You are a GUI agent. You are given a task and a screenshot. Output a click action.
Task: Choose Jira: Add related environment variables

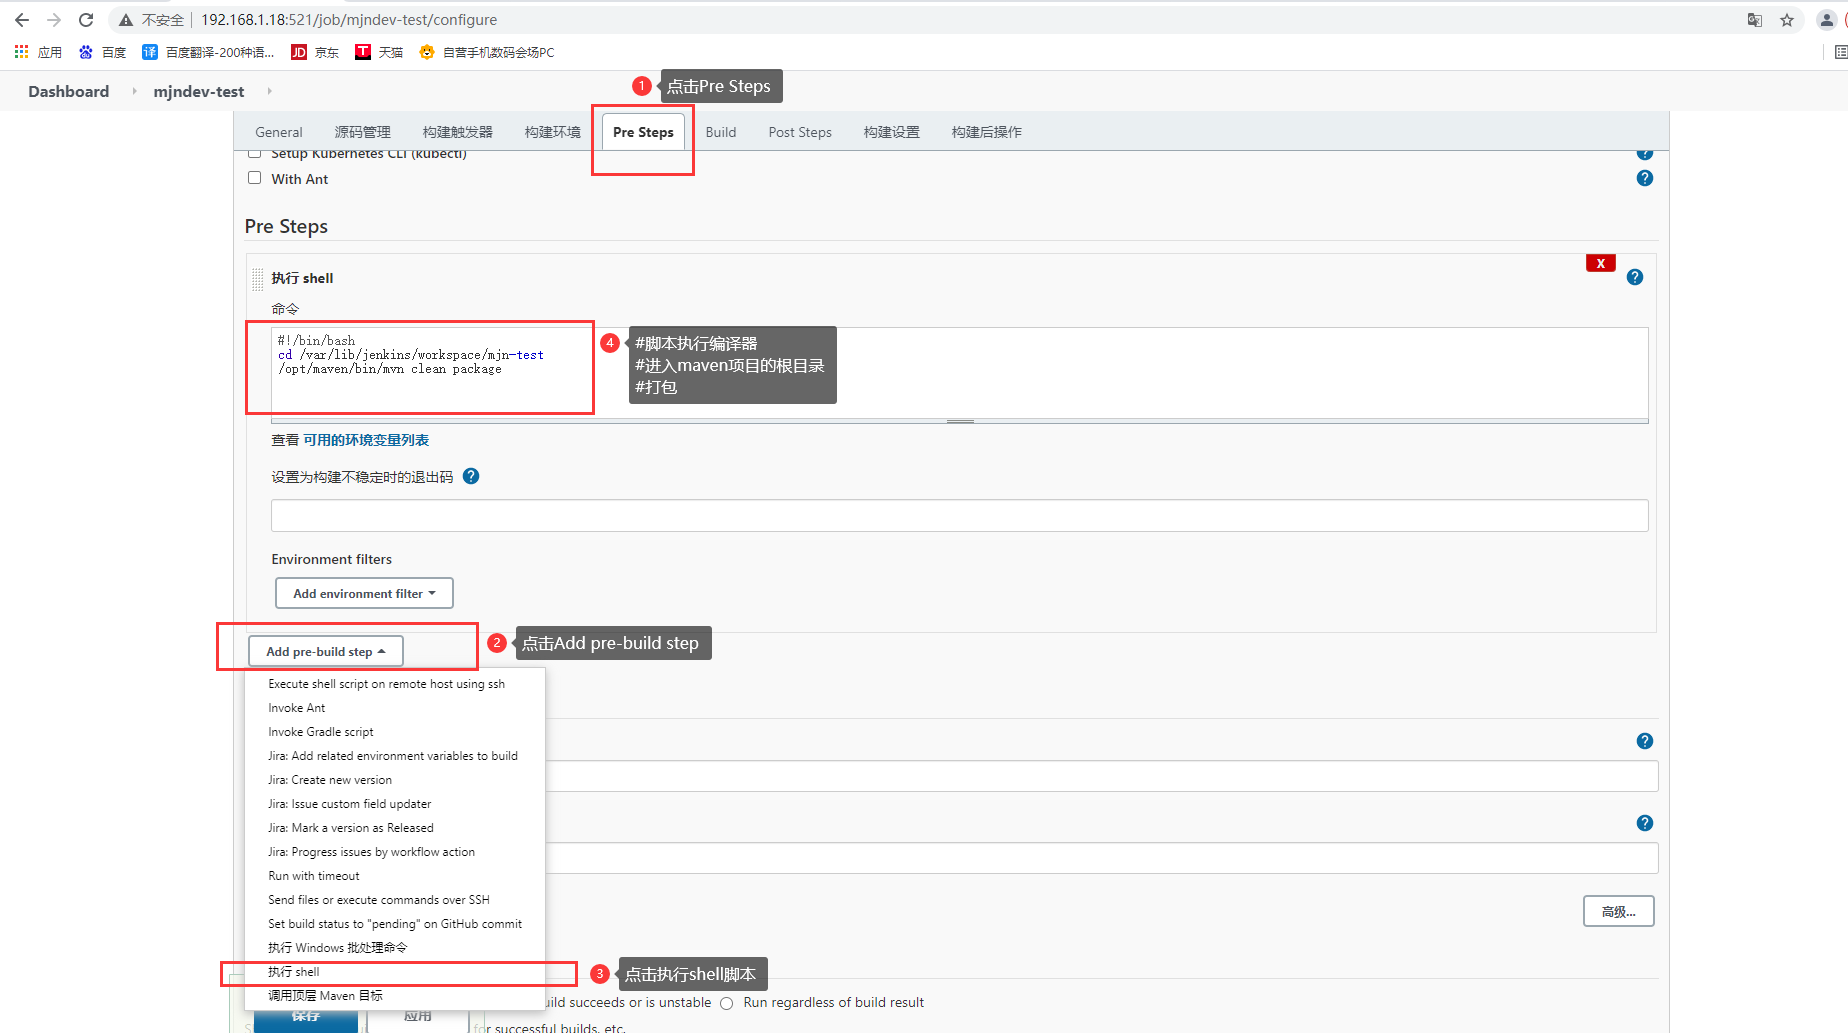(x=395, y=756)
